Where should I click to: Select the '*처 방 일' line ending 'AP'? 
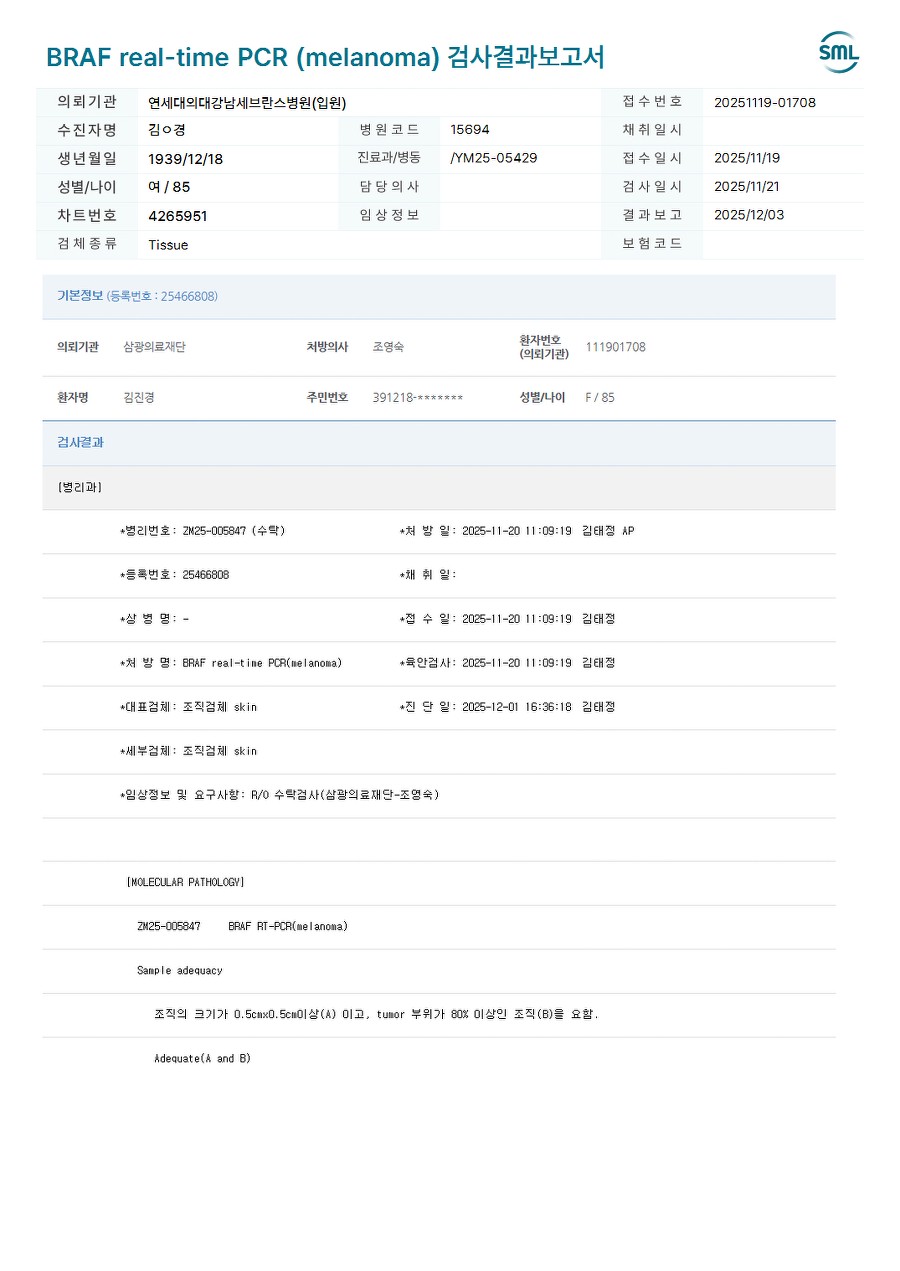(516, 531)
